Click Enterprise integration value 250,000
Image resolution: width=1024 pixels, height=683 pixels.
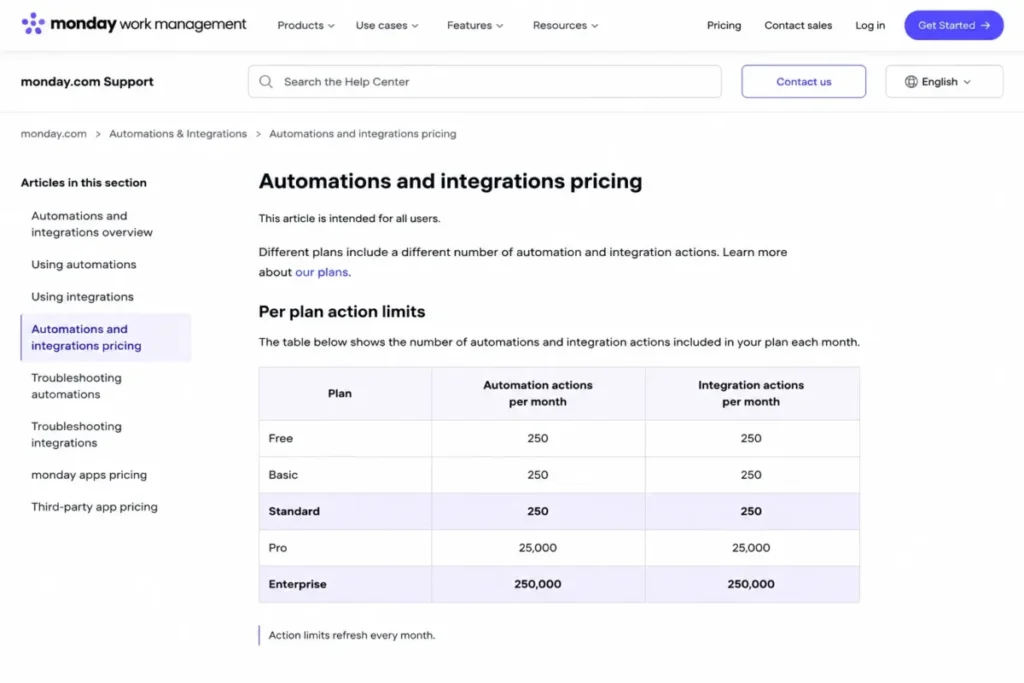coord(751,584)
